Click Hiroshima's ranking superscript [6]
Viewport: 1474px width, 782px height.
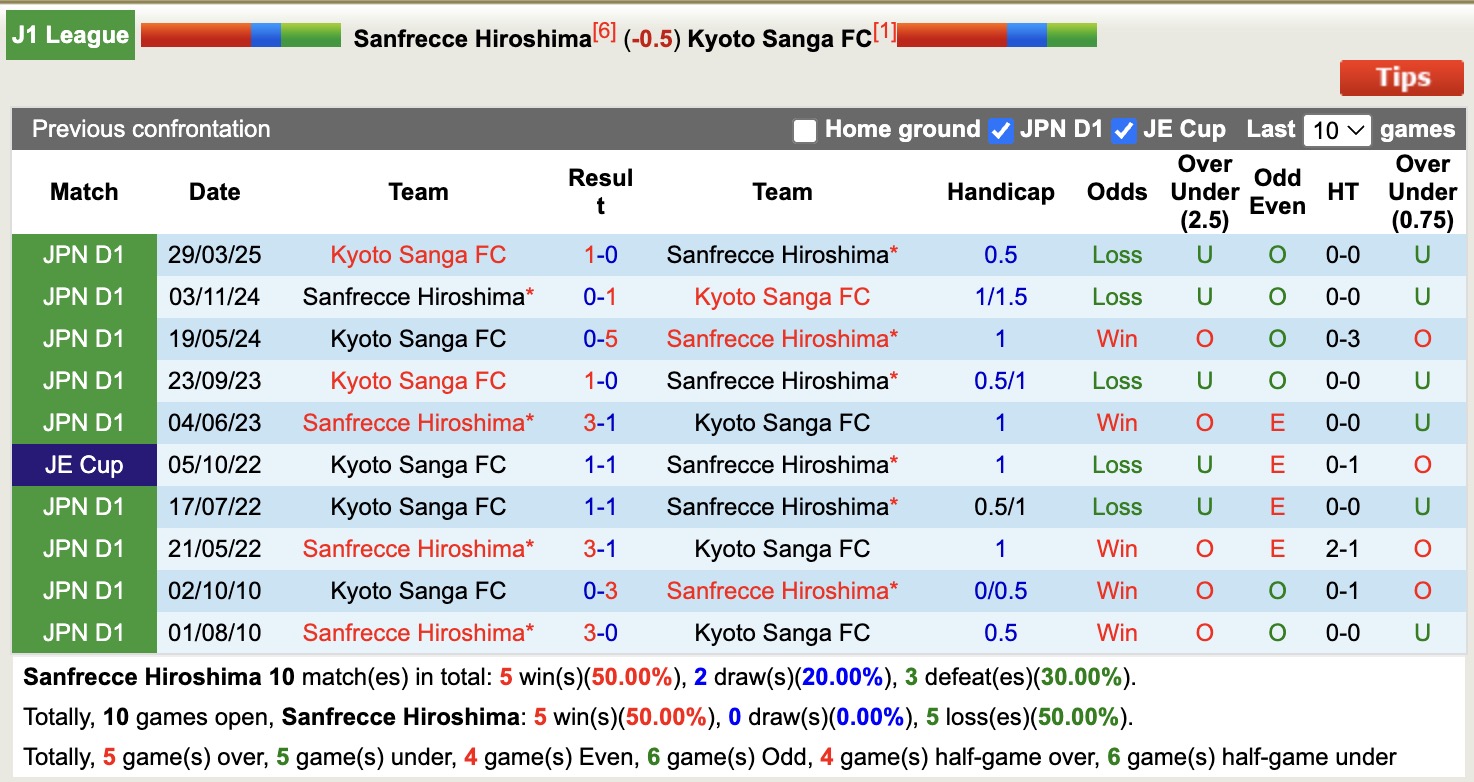point(602,30)
